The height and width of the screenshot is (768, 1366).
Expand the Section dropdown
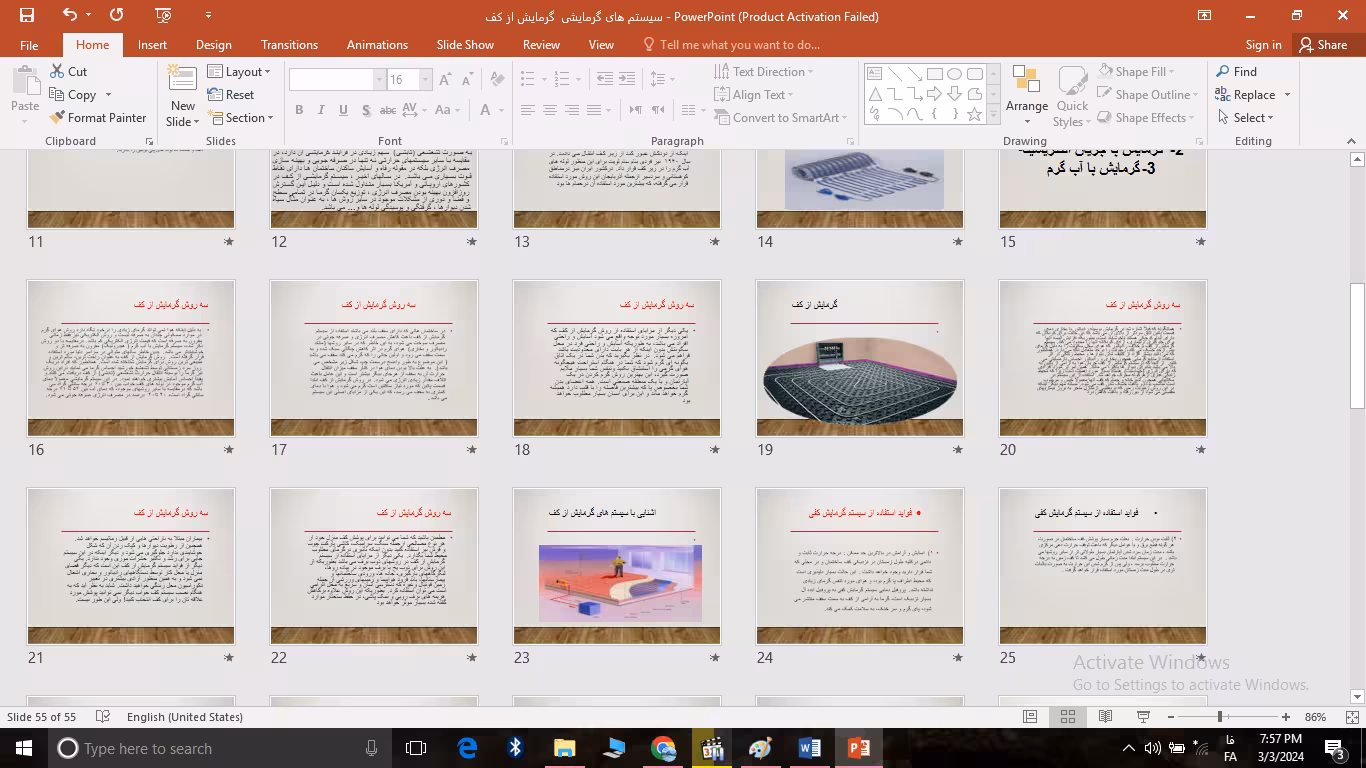point(240,118)
